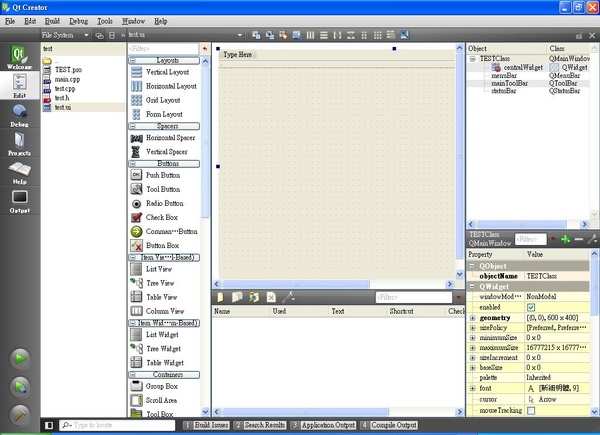Select the Tree View widget
Screen dimensions: 600x435
pos(164,283)
